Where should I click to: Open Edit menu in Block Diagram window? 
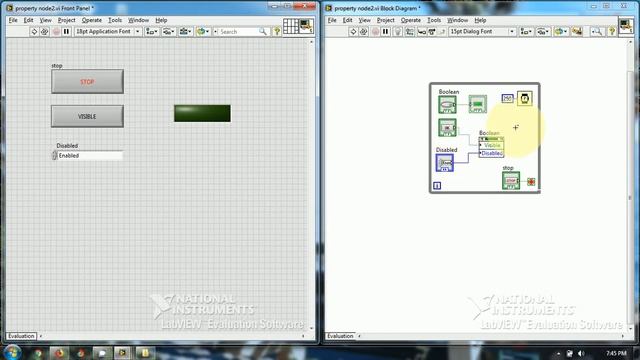click(x=347, y=20)
